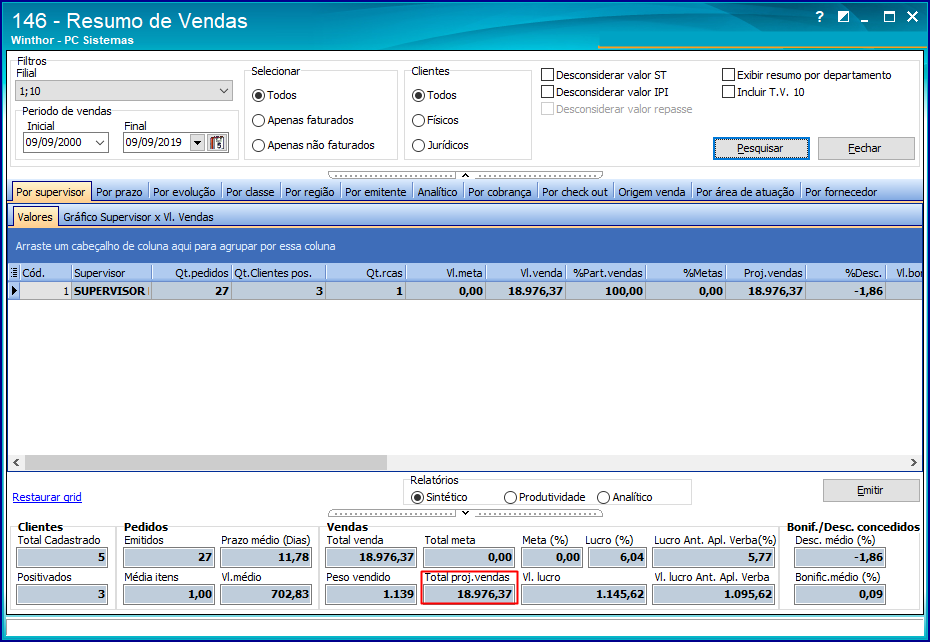Collapse the filters panel with up chevron
Screen dimensions: 930x642
[466, 175]
